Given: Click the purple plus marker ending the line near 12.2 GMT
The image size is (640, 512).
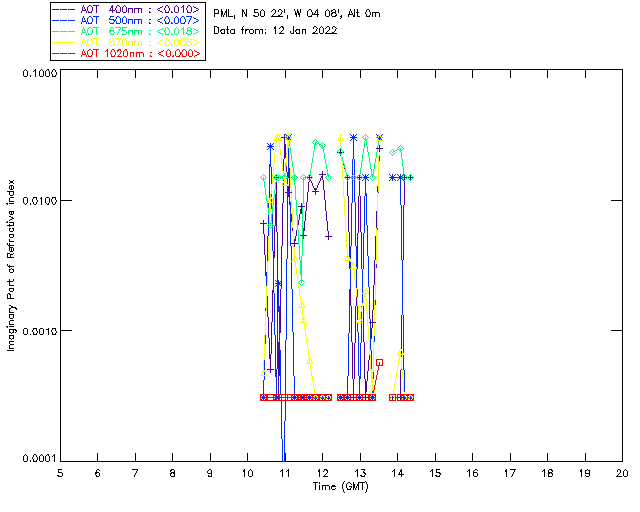Looking at the screenshot, I should pos(328,236).
